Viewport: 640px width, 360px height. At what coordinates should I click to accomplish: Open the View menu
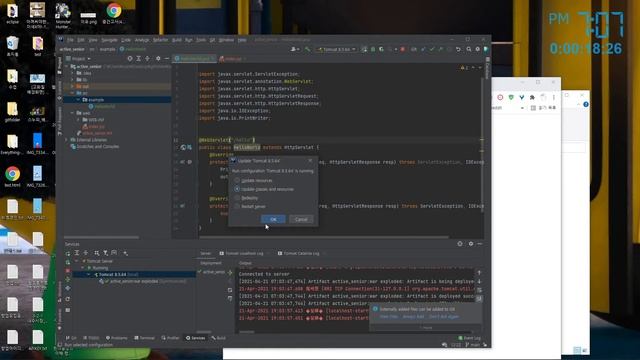click(x=93, y=40)
